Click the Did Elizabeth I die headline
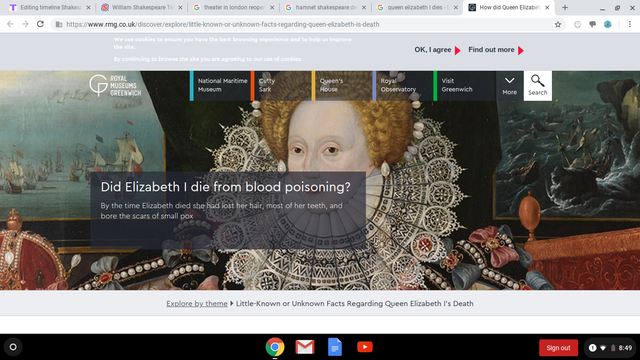 click(225, 187)
